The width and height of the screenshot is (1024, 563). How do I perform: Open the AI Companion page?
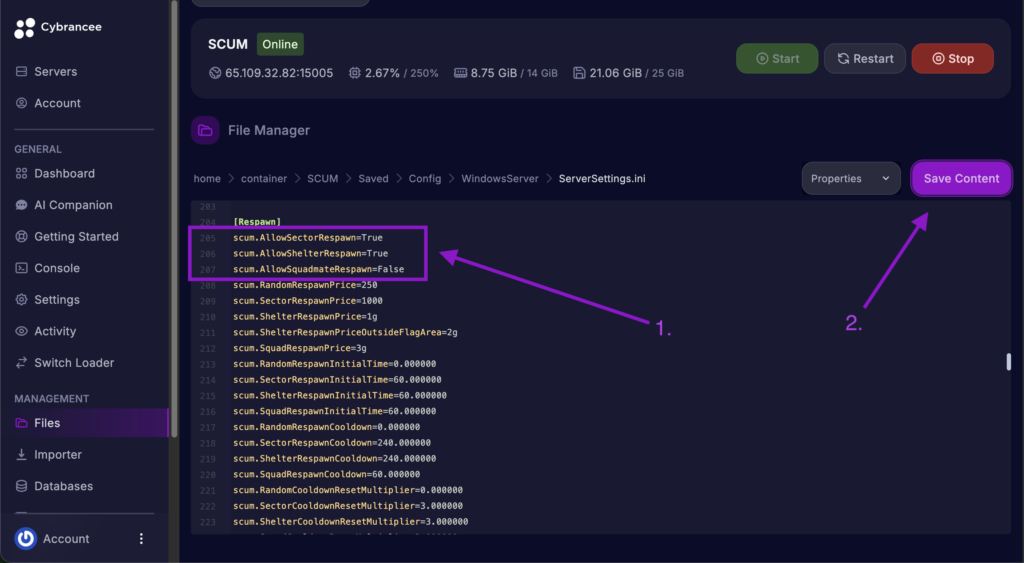[x=73, y=205]
